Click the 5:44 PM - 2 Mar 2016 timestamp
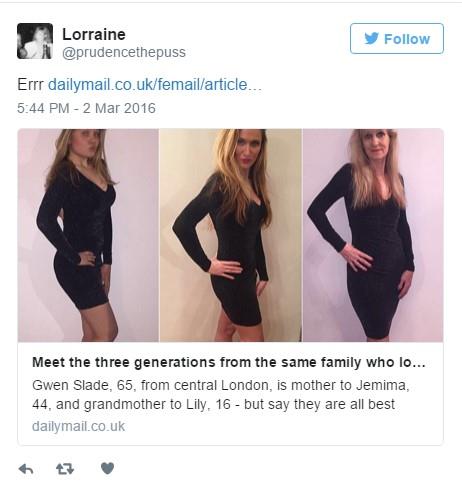 [x=86, y=108]
